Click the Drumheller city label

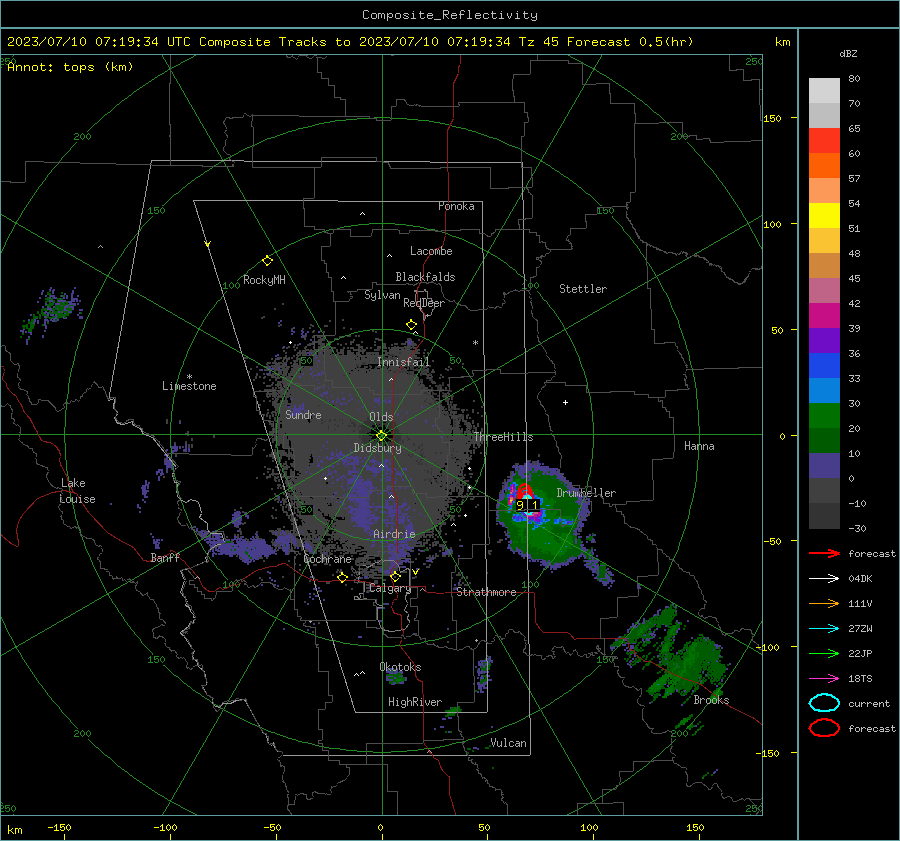pos(586,493)
